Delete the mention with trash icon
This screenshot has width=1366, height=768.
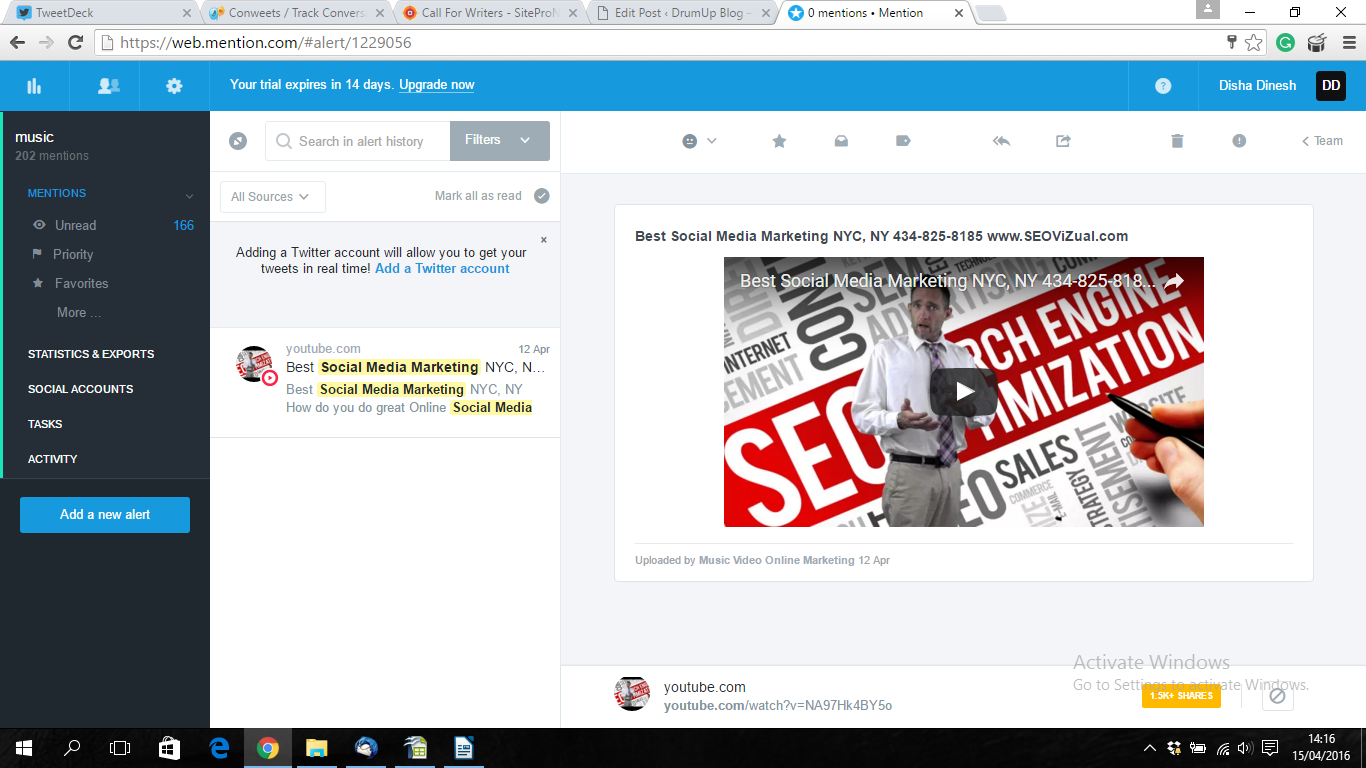[1177, 141]
